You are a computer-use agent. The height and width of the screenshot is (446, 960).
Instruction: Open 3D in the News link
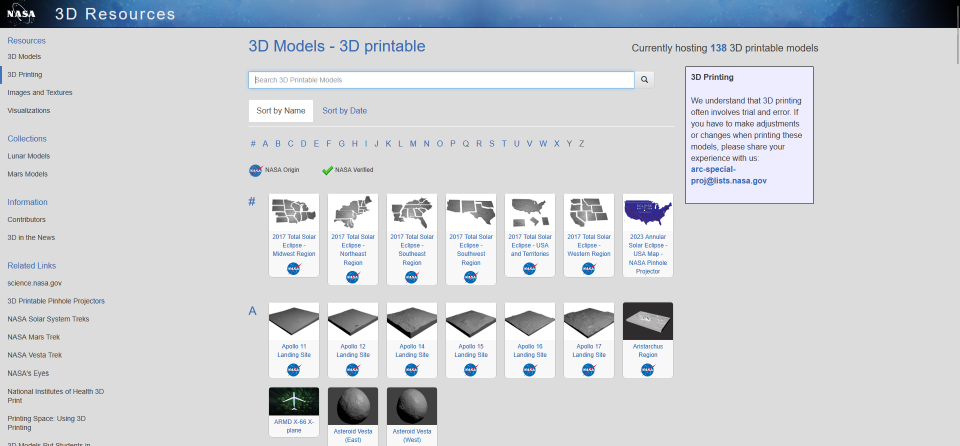click(x=31, y=238)
